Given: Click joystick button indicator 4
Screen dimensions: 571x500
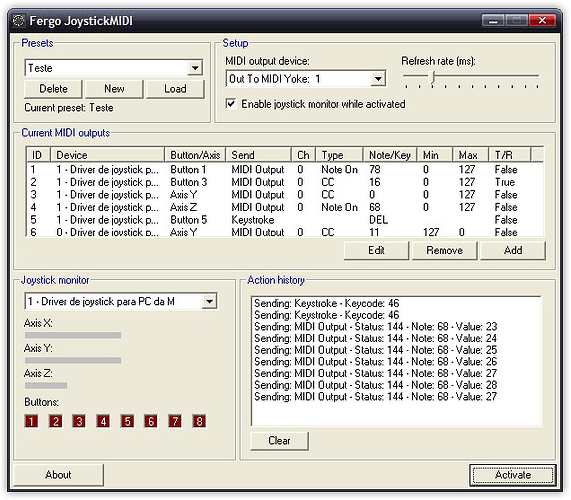Looking at the screenshot, I should tap(103, 421).
